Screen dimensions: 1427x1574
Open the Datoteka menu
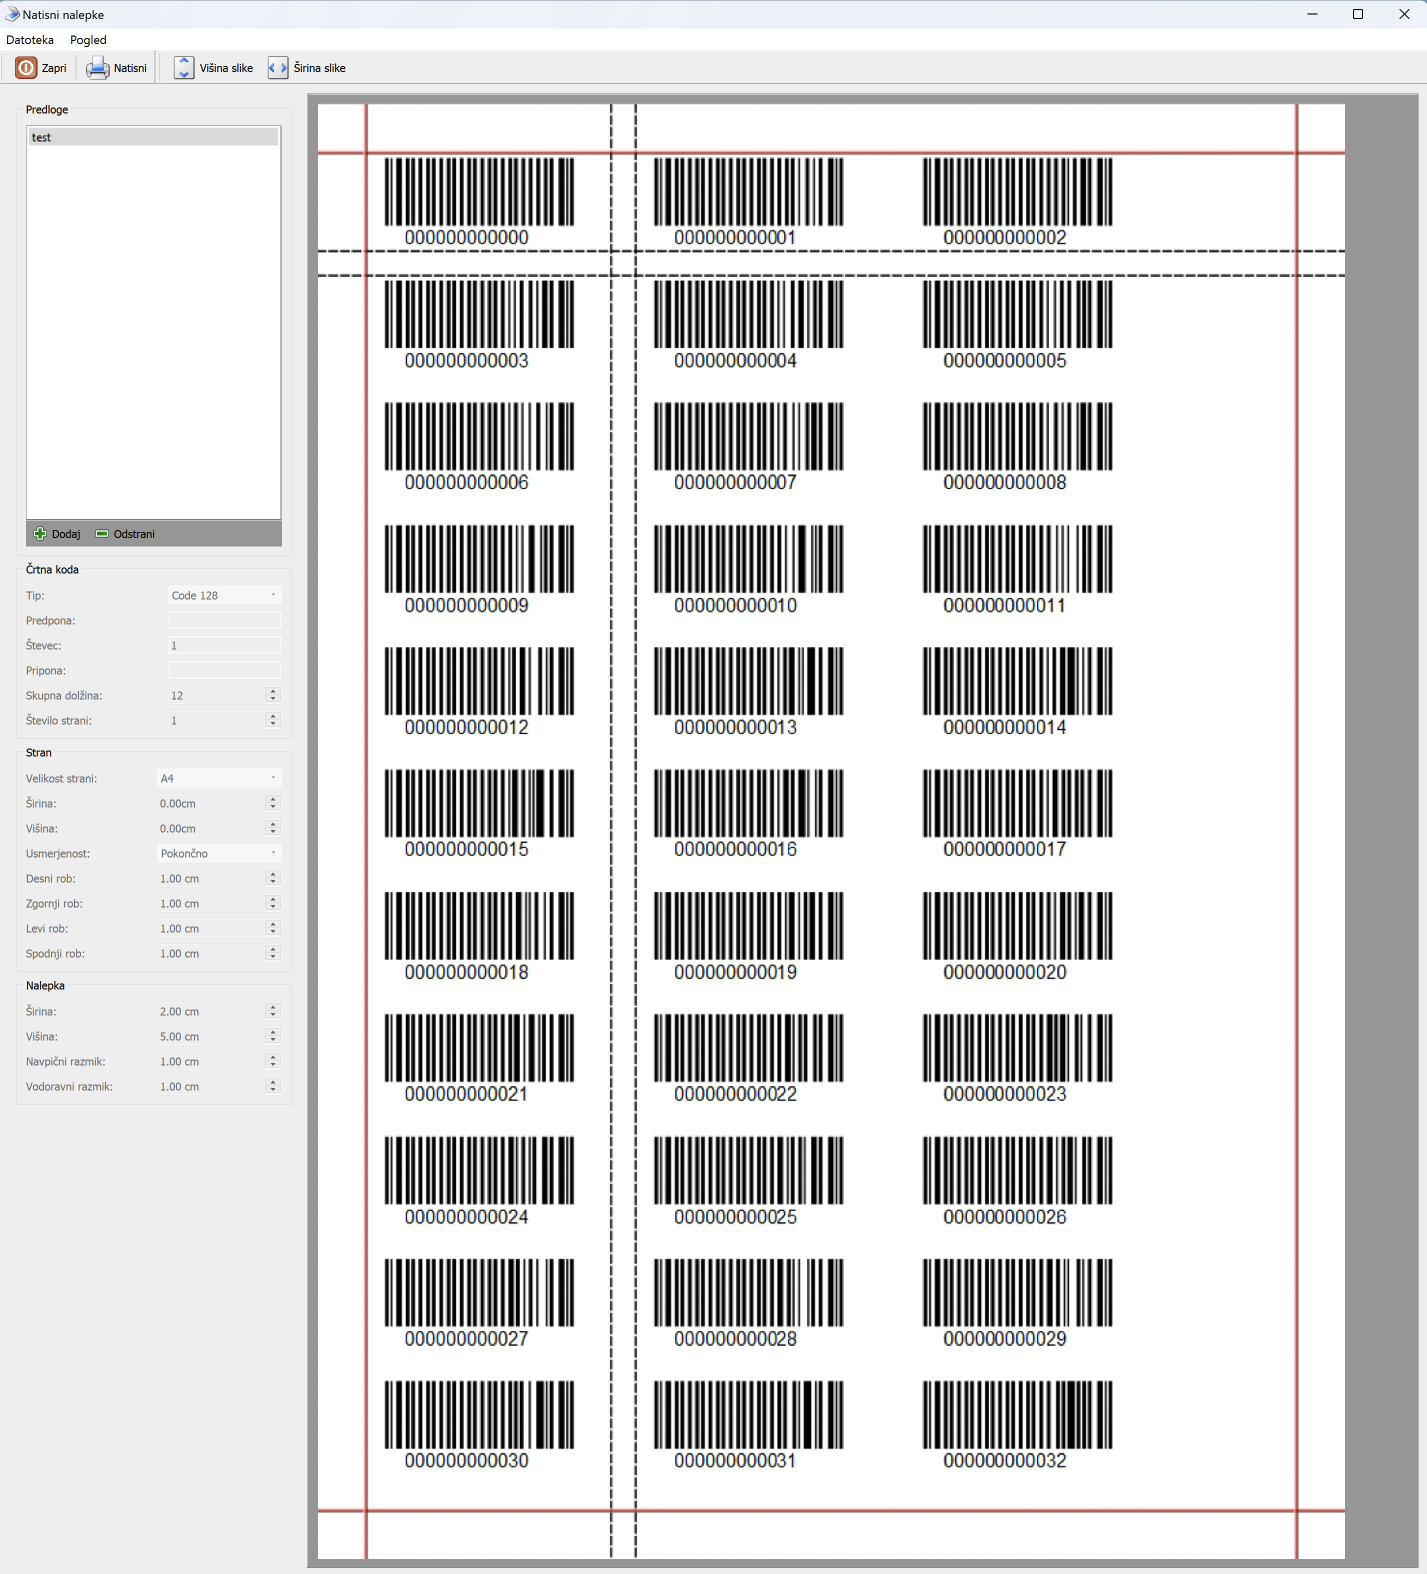tap(30, 40)
